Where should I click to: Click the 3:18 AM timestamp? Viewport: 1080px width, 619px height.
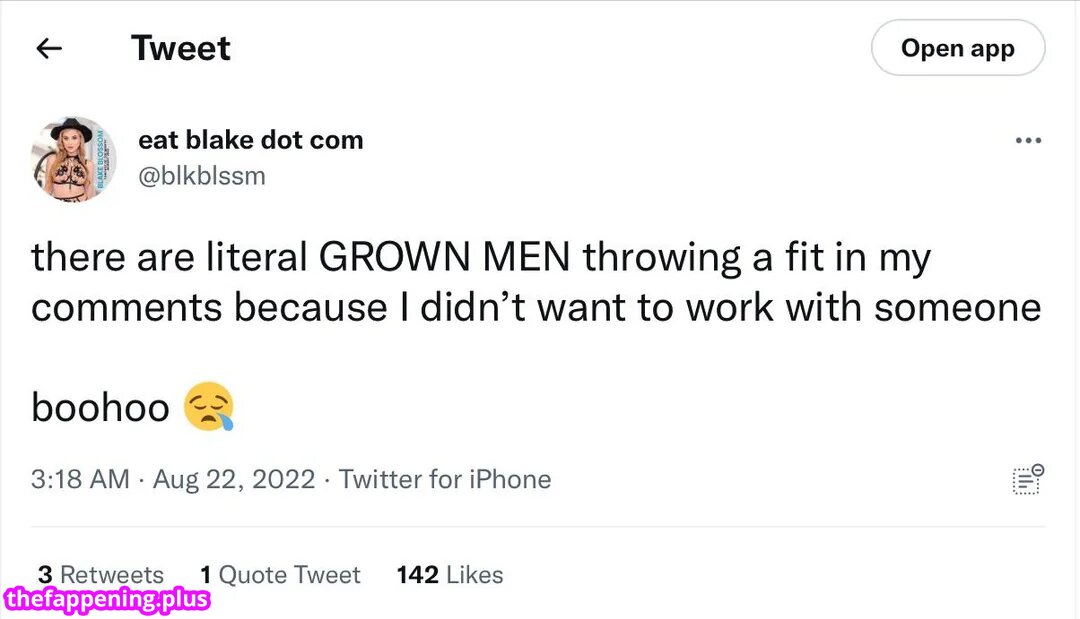coord(80,480)
